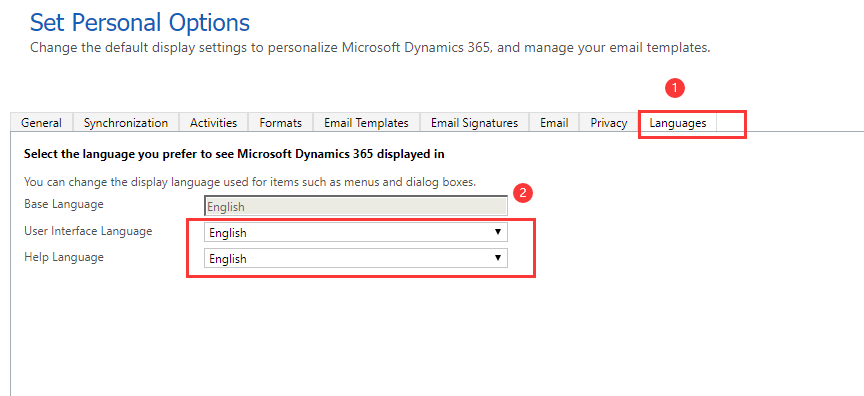Switch to the Email Templates tab
Viewport: 864px width, 396px height.
(x=366, y=123)
